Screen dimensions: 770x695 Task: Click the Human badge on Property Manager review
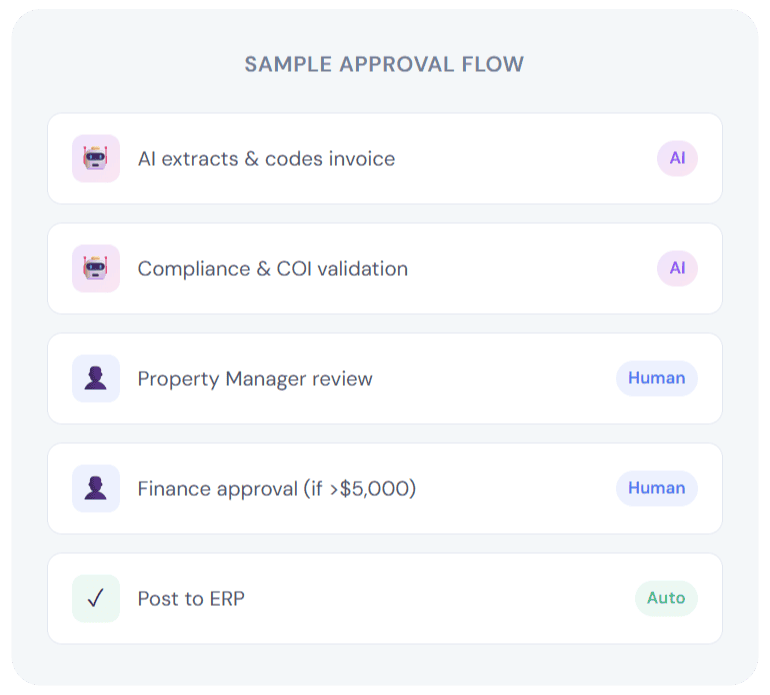[x=656, y=378]
